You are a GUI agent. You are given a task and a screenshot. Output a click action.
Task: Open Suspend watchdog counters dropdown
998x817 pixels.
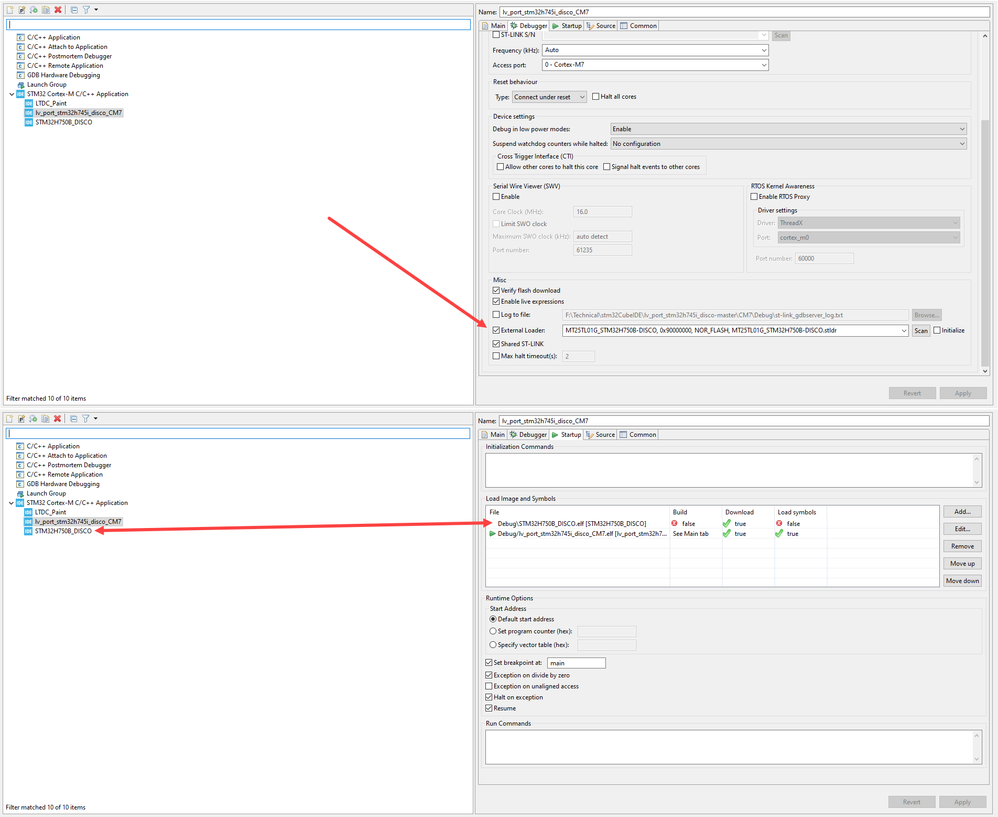[x=789, y=144]
